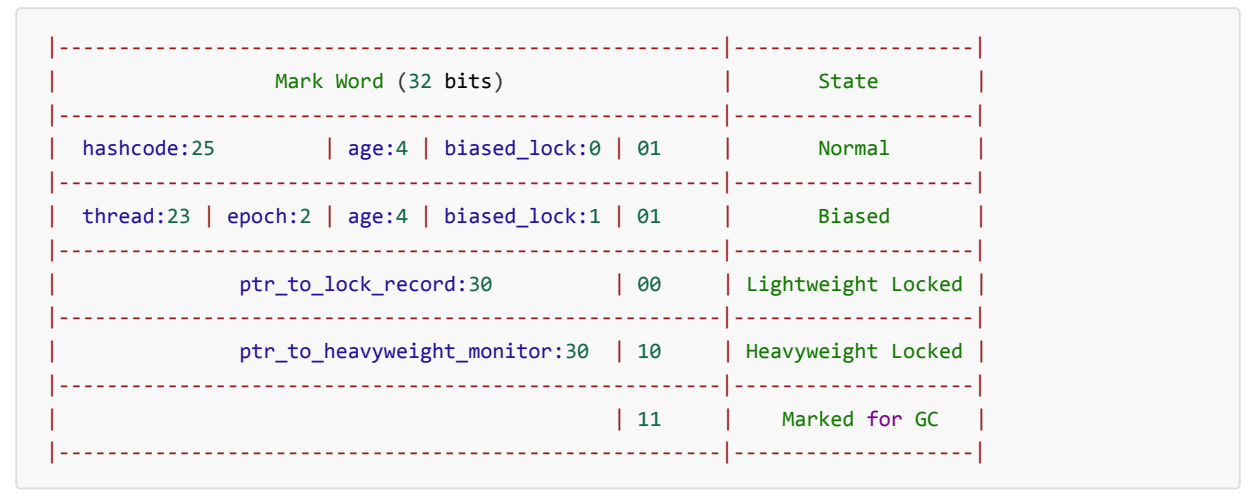Click the biased_lock:0 field
1252x500 pixels.
pyautogui.click(x=522, y=149)
